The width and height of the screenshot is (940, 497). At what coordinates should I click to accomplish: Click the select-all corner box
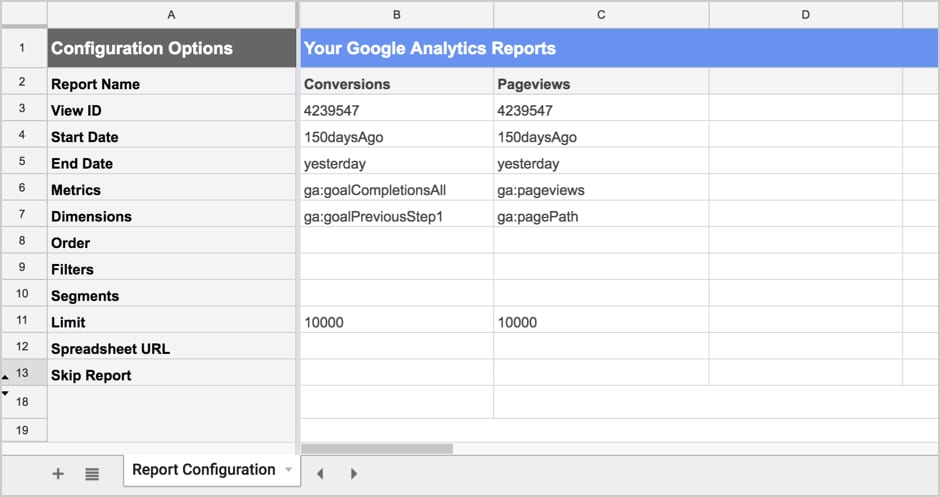tap(24, 14)
